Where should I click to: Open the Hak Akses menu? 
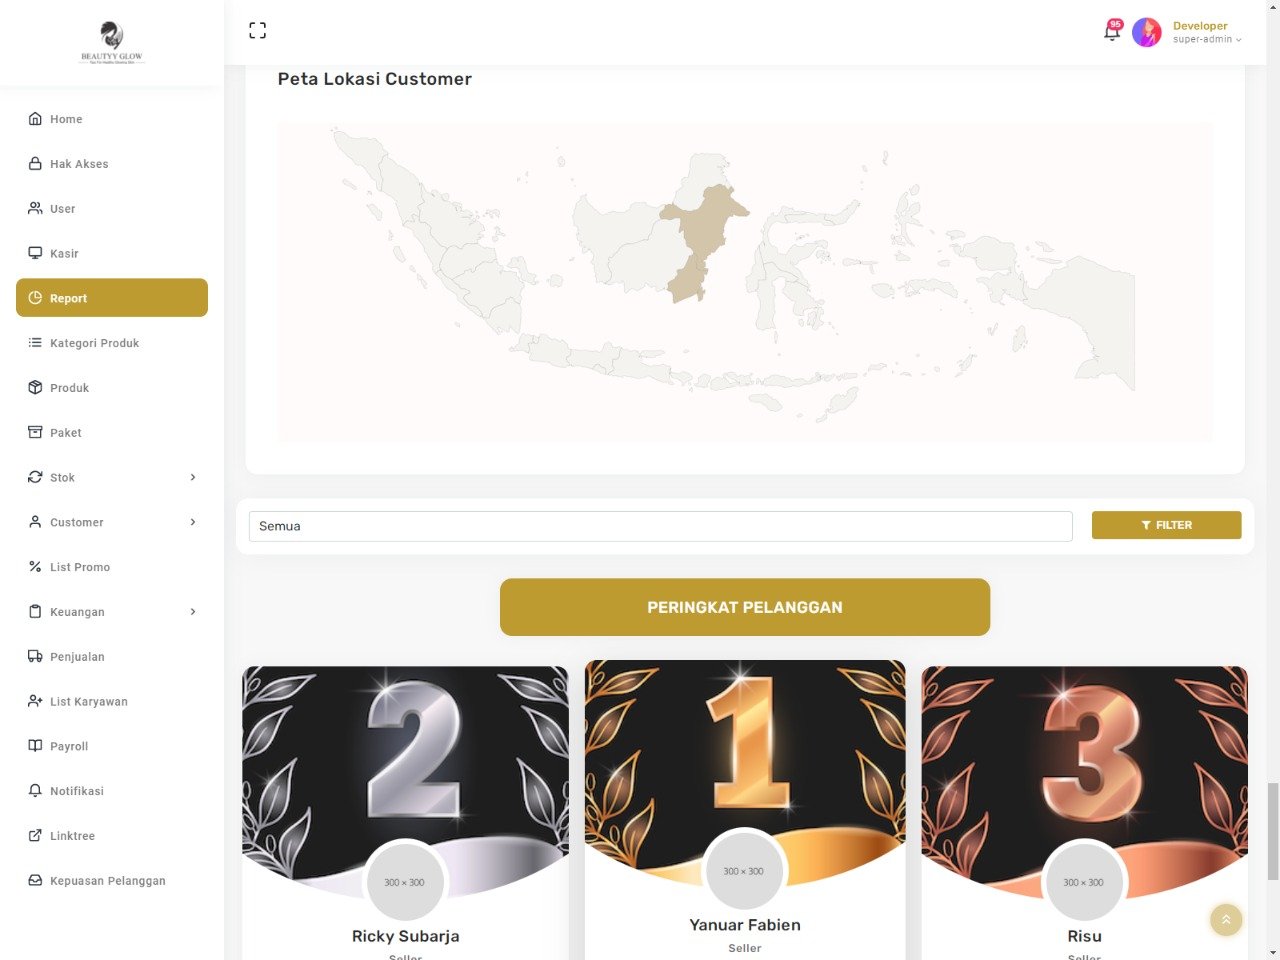click(112, 164)
